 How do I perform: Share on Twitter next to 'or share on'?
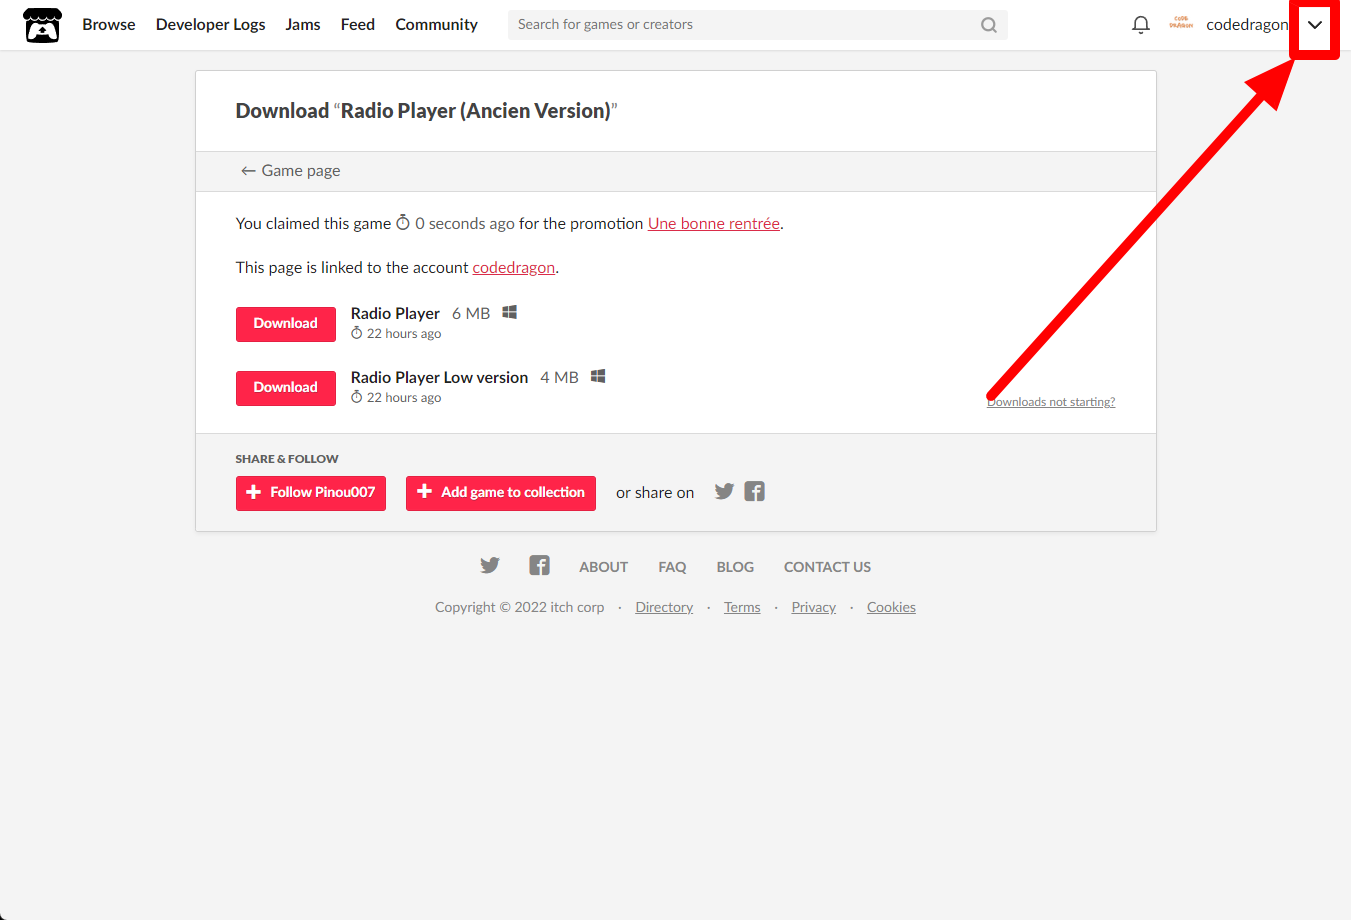pyautogui.click(x=724, y=491)
